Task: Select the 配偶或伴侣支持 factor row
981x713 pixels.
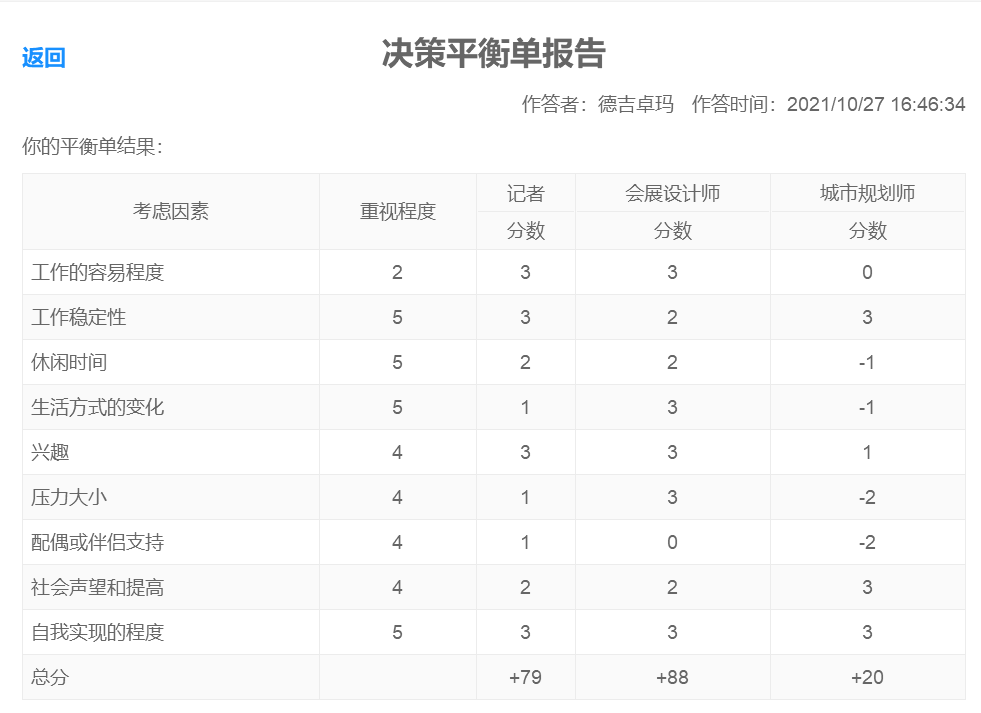Action: (98, 543)
